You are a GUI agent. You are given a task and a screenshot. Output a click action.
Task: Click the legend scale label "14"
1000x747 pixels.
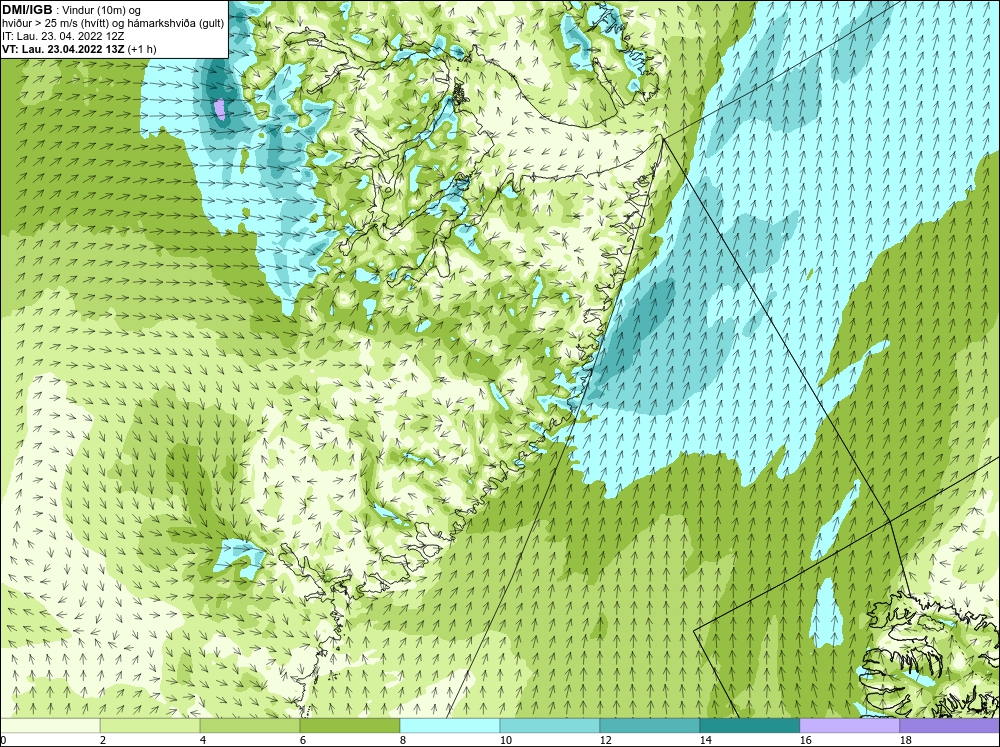(705, 740)
